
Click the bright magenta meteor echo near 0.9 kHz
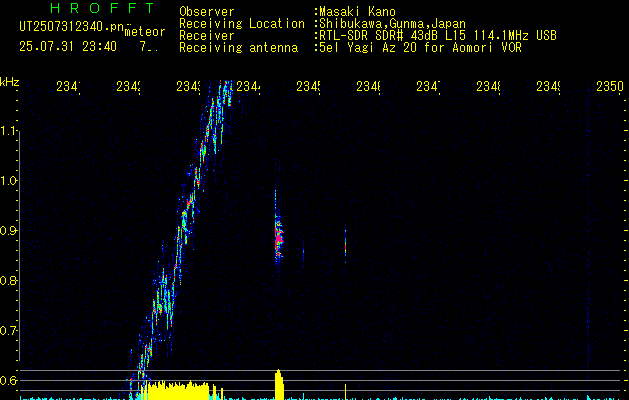pyautogui.click(x=278, y=237)
